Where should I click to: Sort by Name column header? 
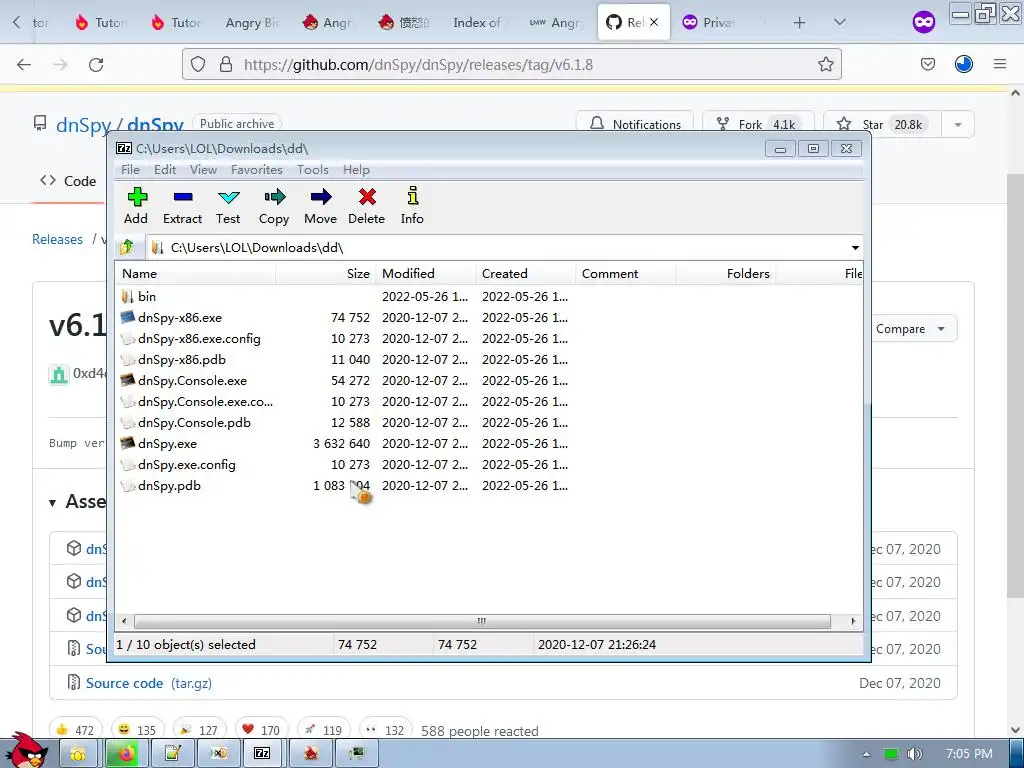click(196, 274)
